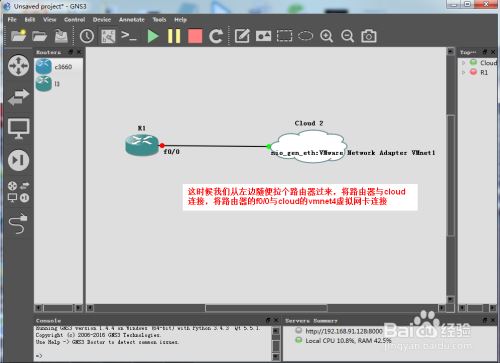Undock the Routers panel
Viewport: 500px width, 363px height.
coord(71,52)
